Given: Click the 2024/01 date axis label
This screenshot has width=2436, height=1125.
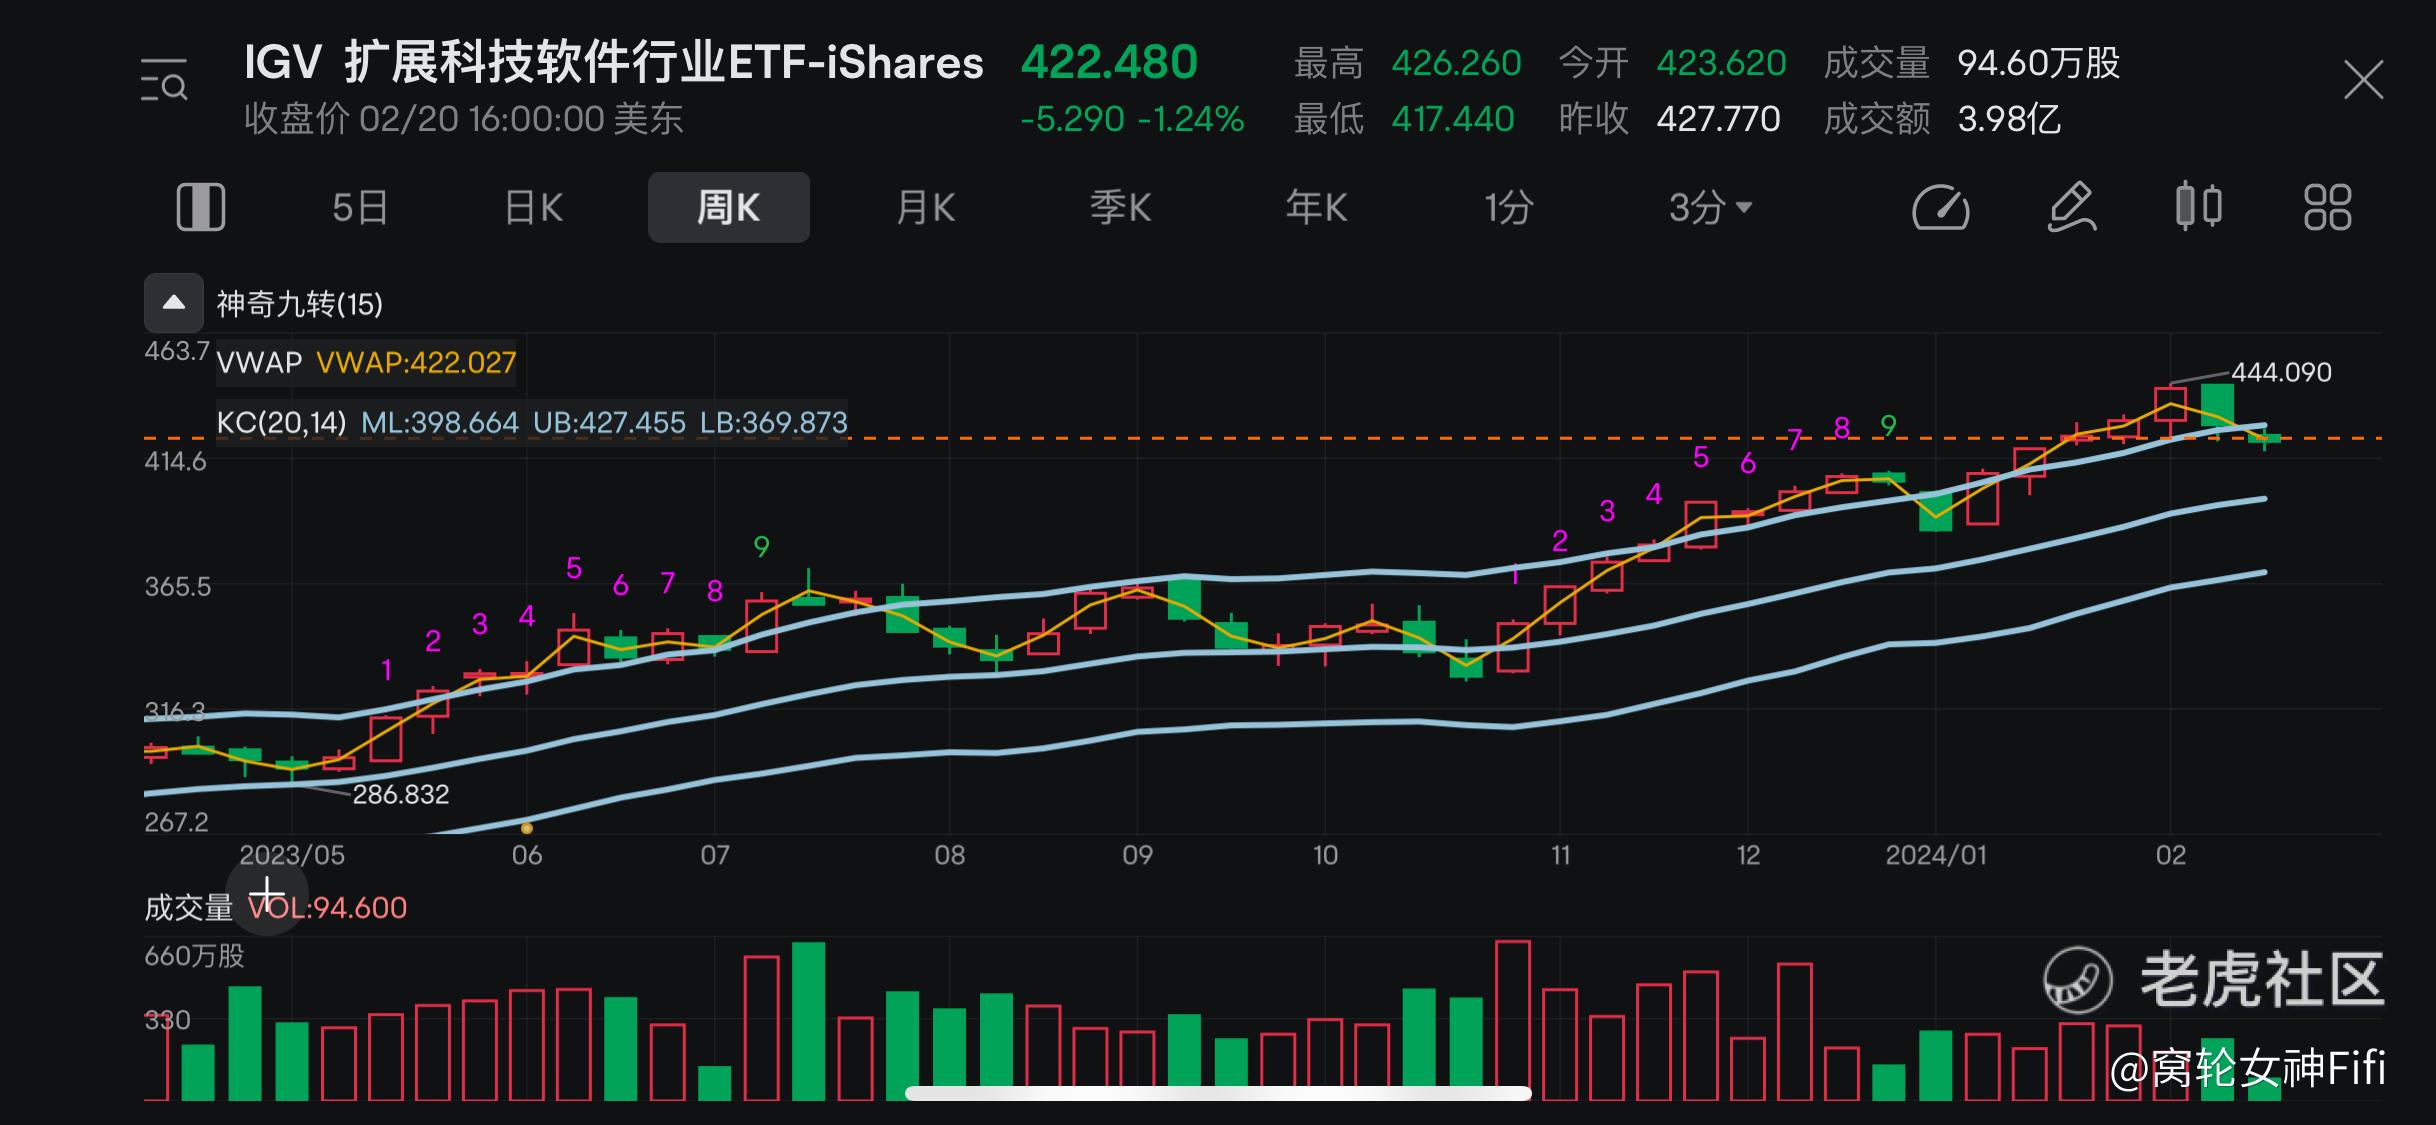Looking at the screenshot, I should (1936, 855).
